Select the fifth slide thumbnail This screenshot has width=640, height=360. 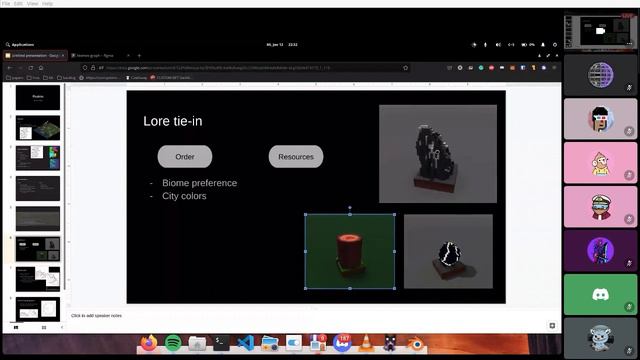click(38, 218)
